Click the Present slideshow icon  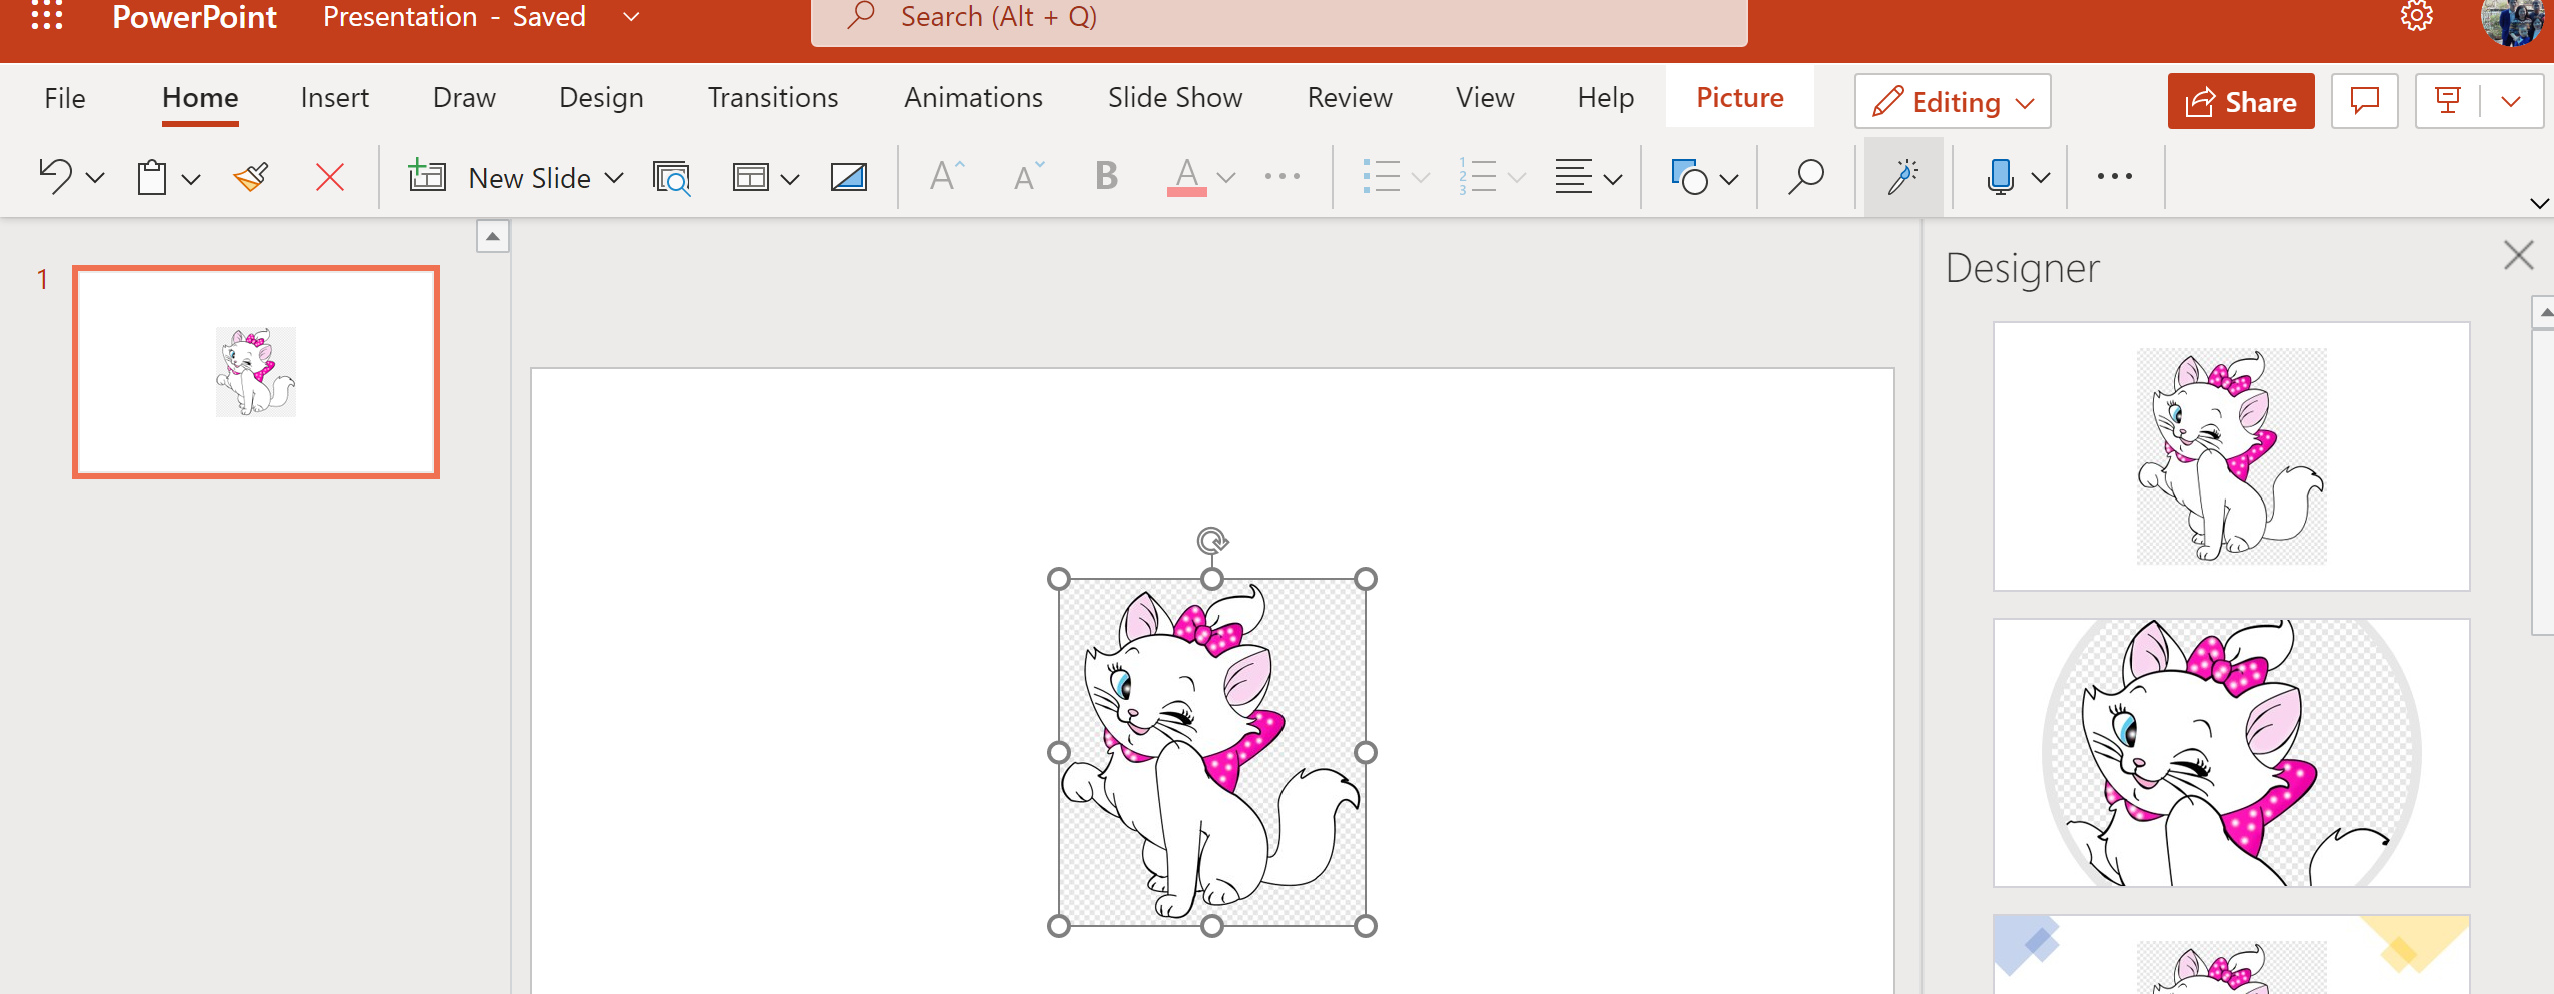click(x=2447, y=101)
